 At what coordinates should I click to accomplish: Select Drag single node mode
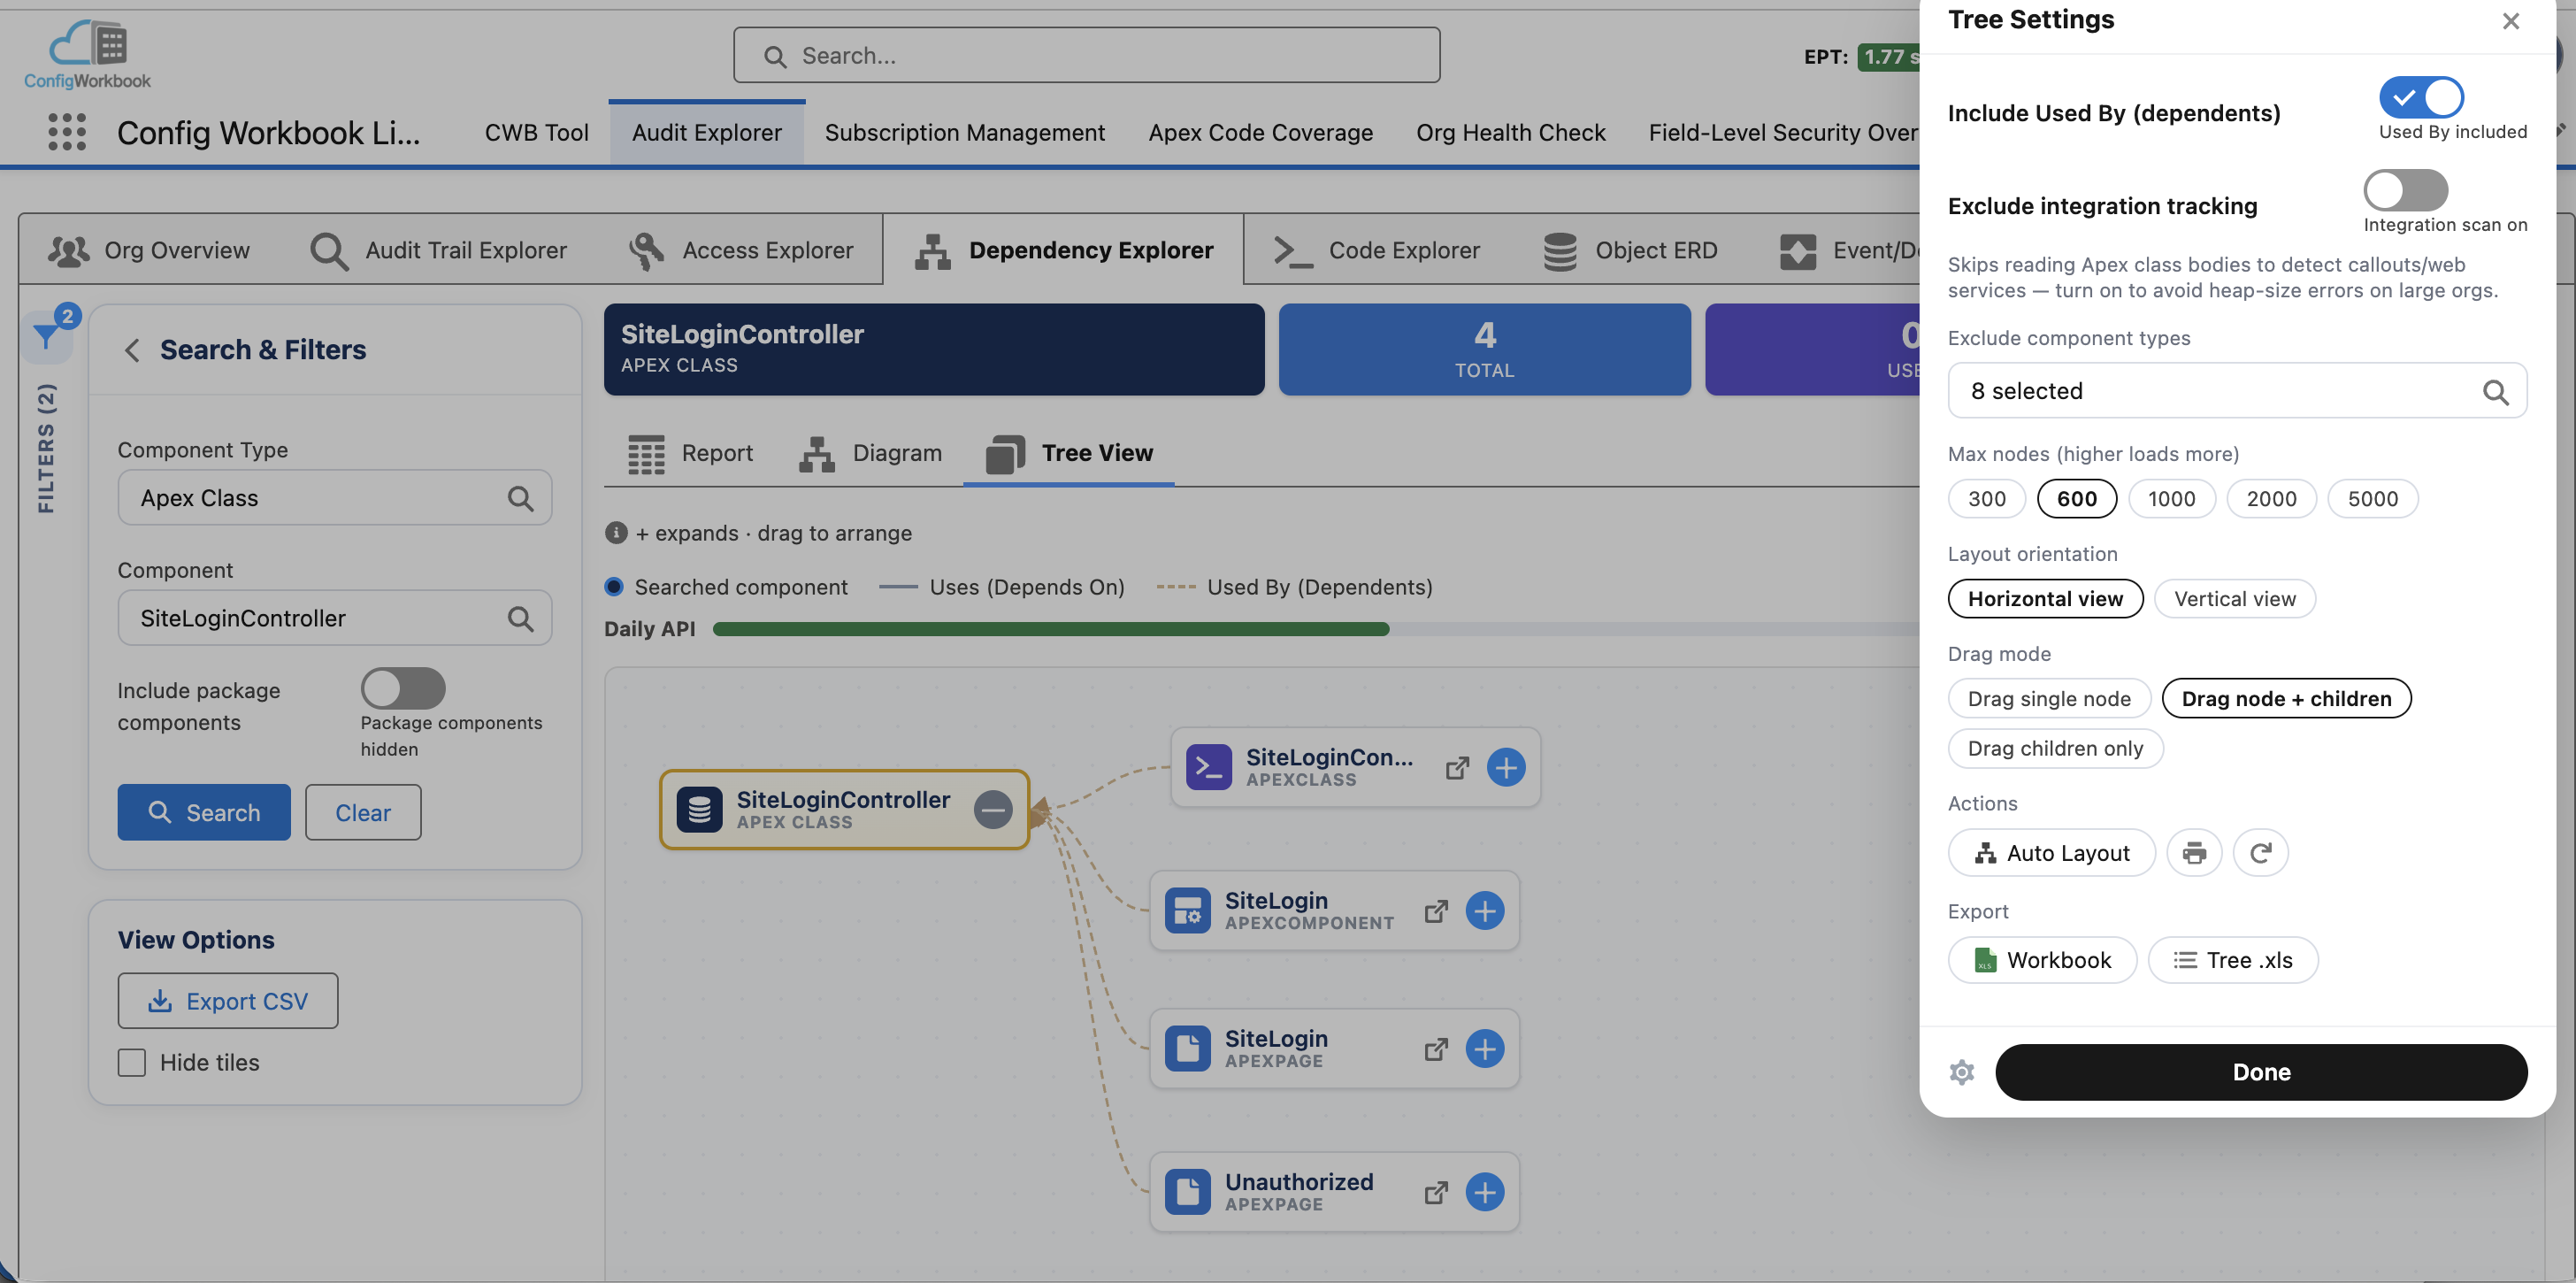2048,698
